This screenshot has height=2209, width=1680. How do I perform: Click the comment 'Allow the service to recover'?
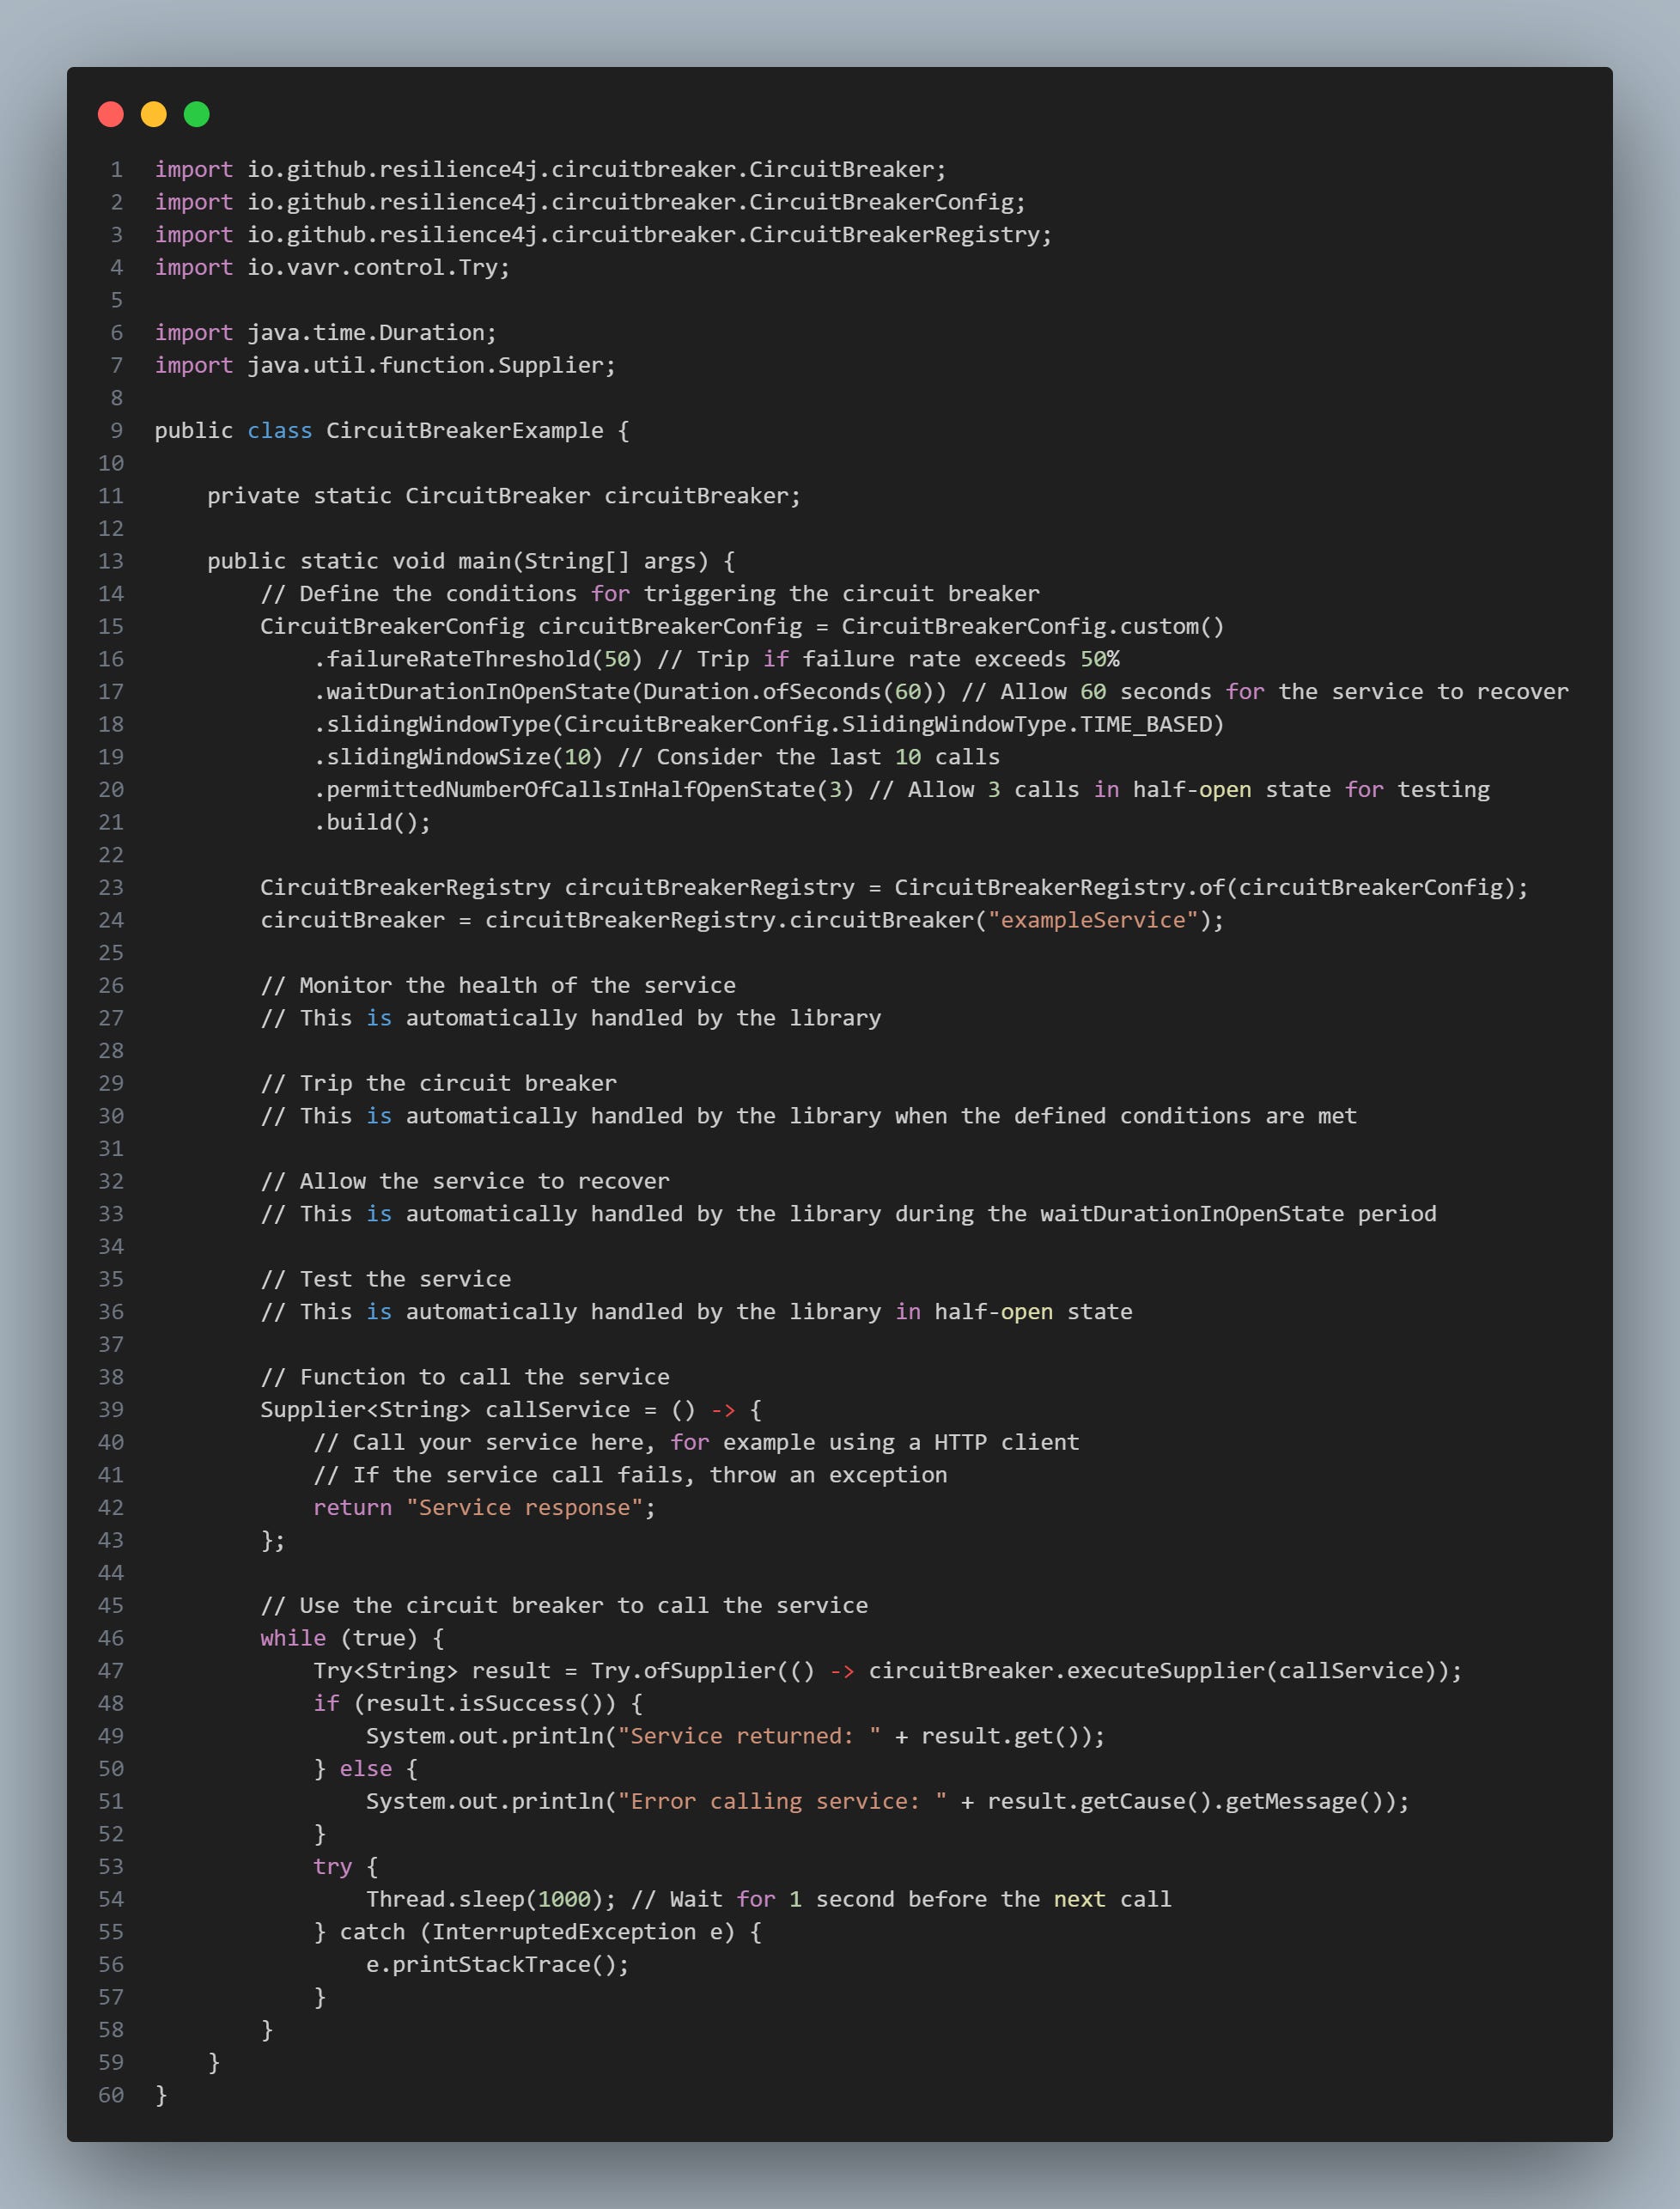tap(465, 1181)
